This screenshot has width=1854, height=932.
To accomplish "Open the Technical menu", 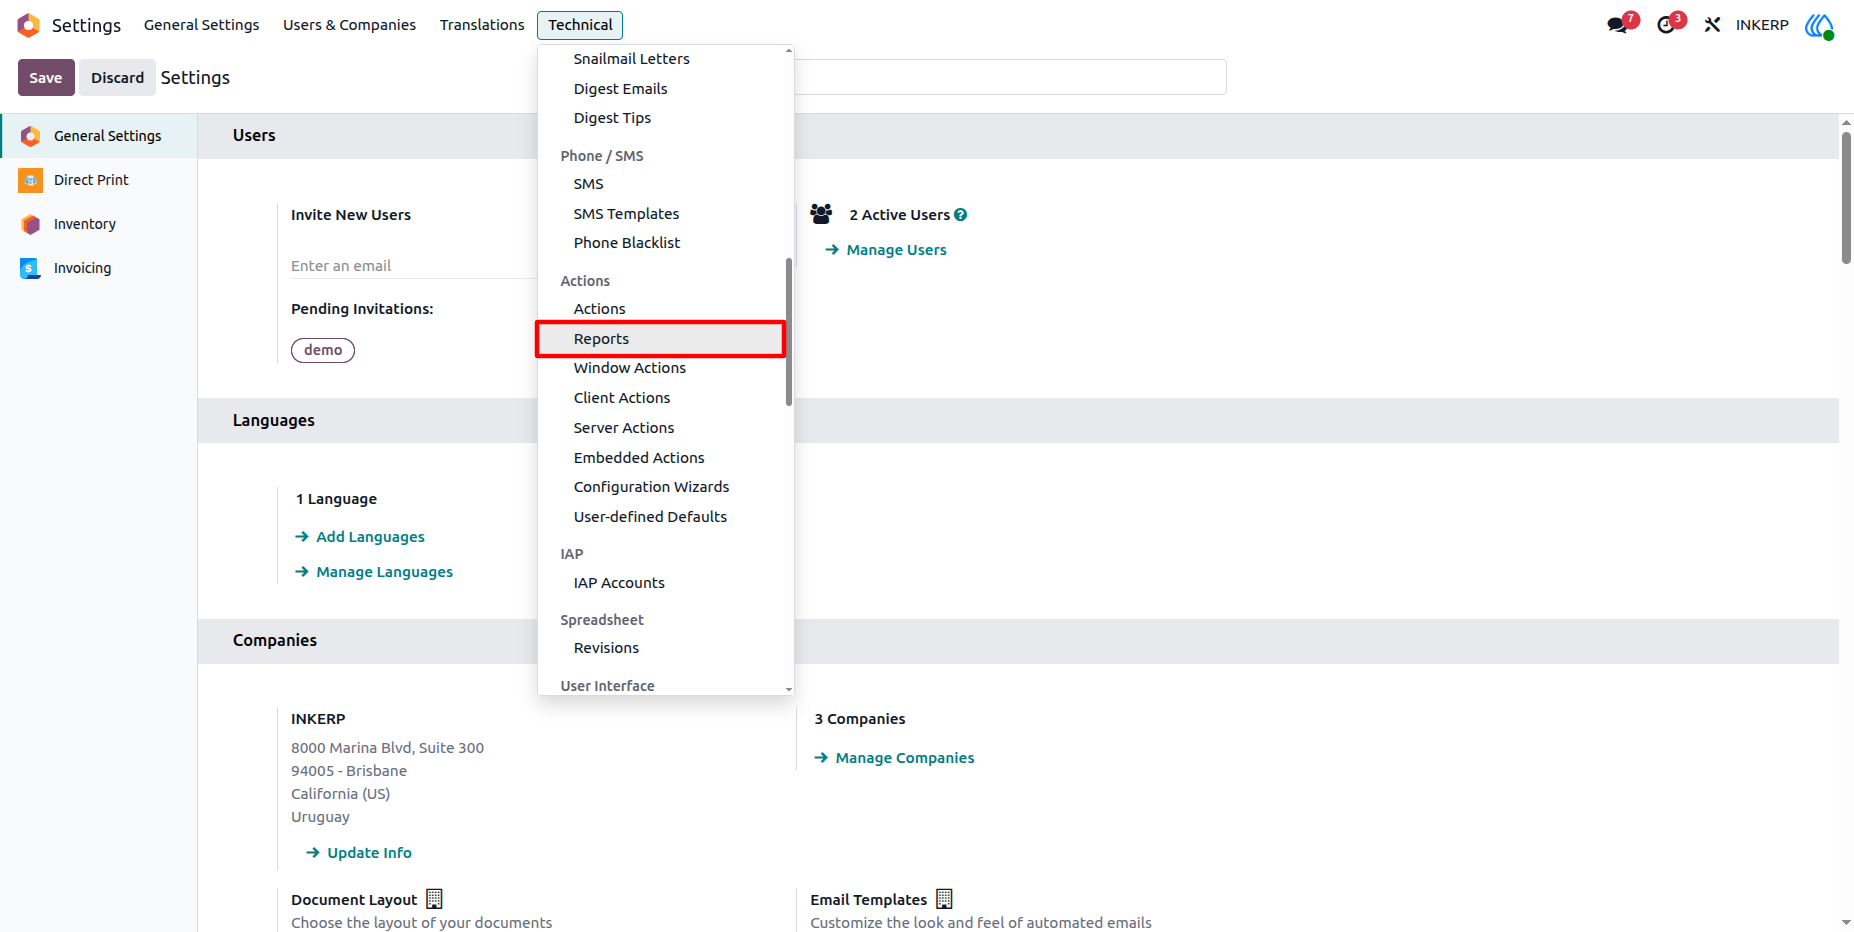I will tap(580, 25).
